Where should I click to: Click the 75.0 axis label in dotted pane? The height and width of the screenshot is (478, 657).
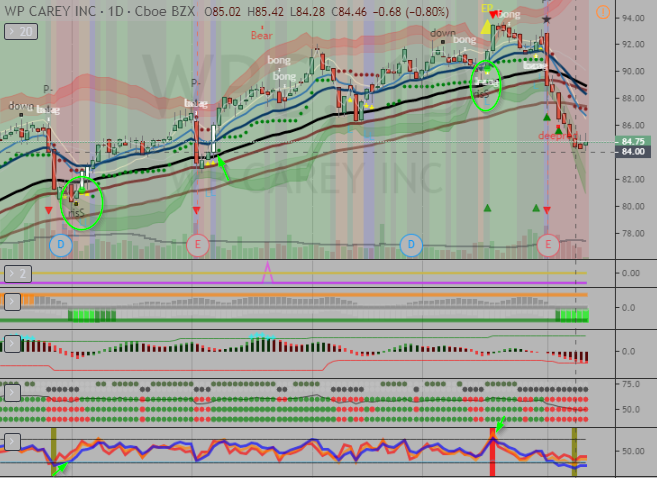[631, 384]
